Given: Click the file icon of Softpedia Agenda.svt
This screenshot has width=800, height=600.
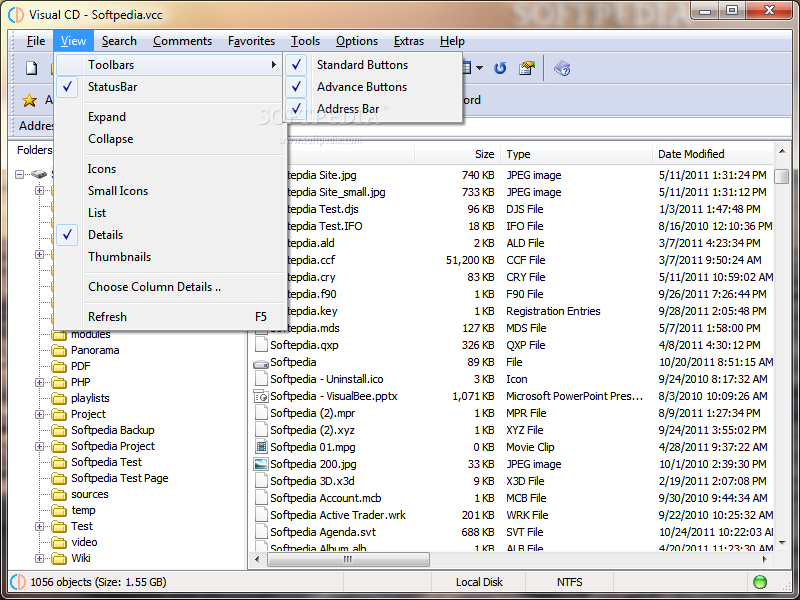Looking at the screenshot, I should coord(261,532).
